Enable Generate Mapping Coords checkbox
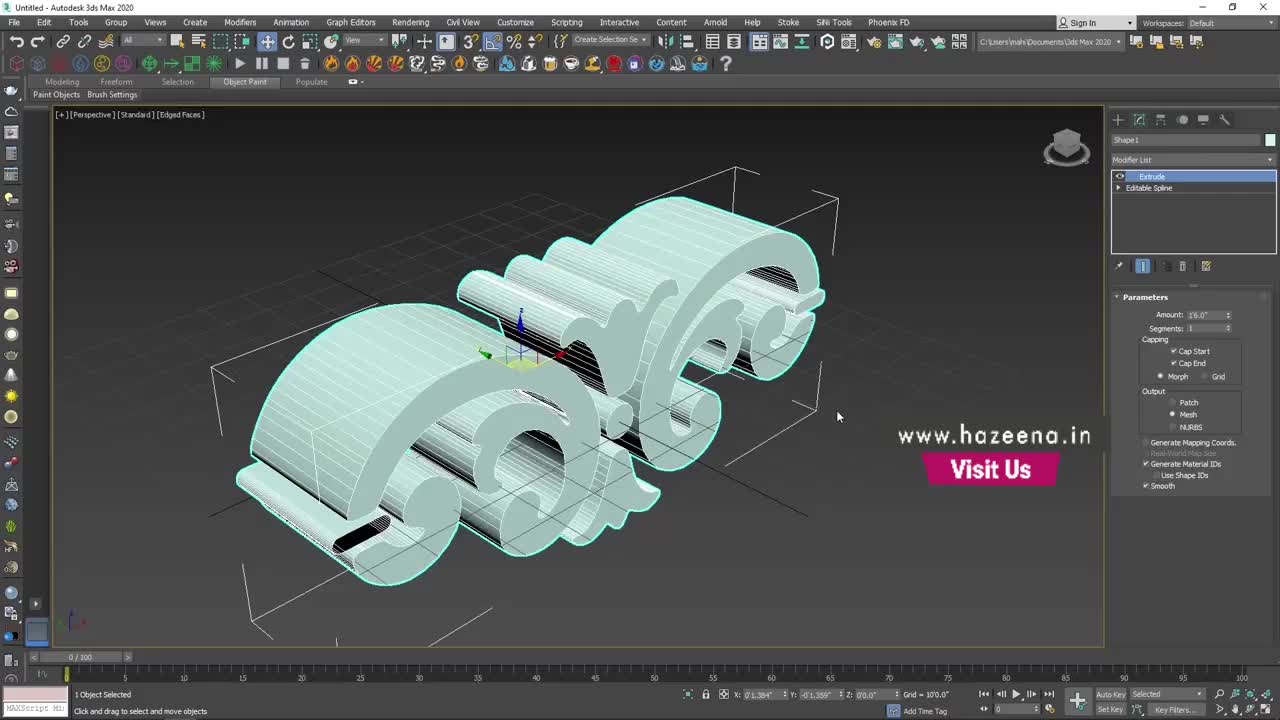This screenshot has height=720, width=1280. pyautogui.click(x=1146, y=442)
